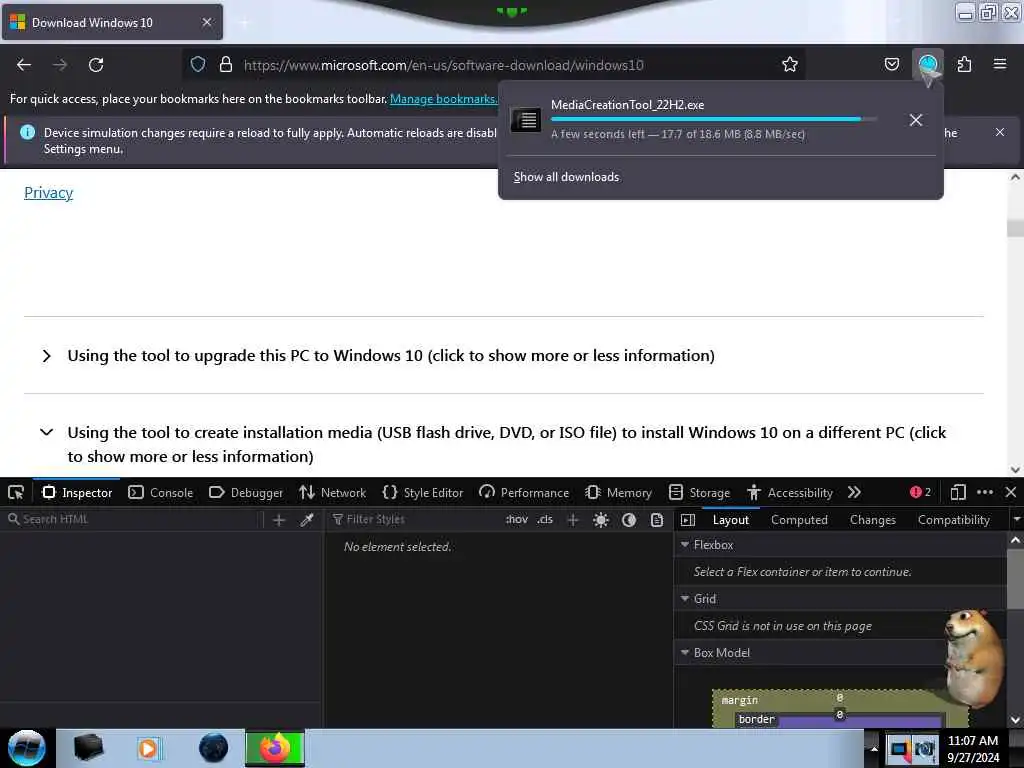
Task: Show hidden system tray icons
Action: [873, 749]
